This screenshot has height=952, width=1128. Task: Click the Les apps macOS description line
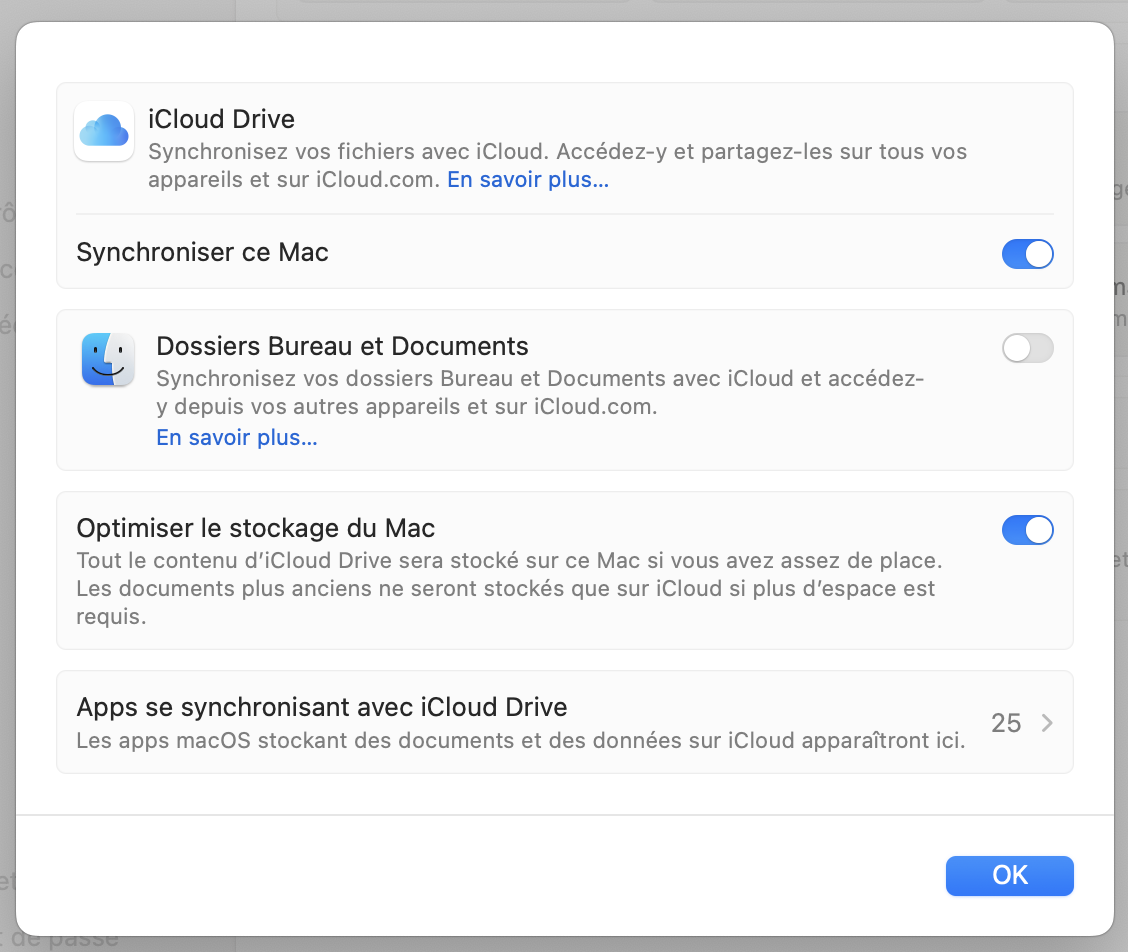[x=520, y=742]
